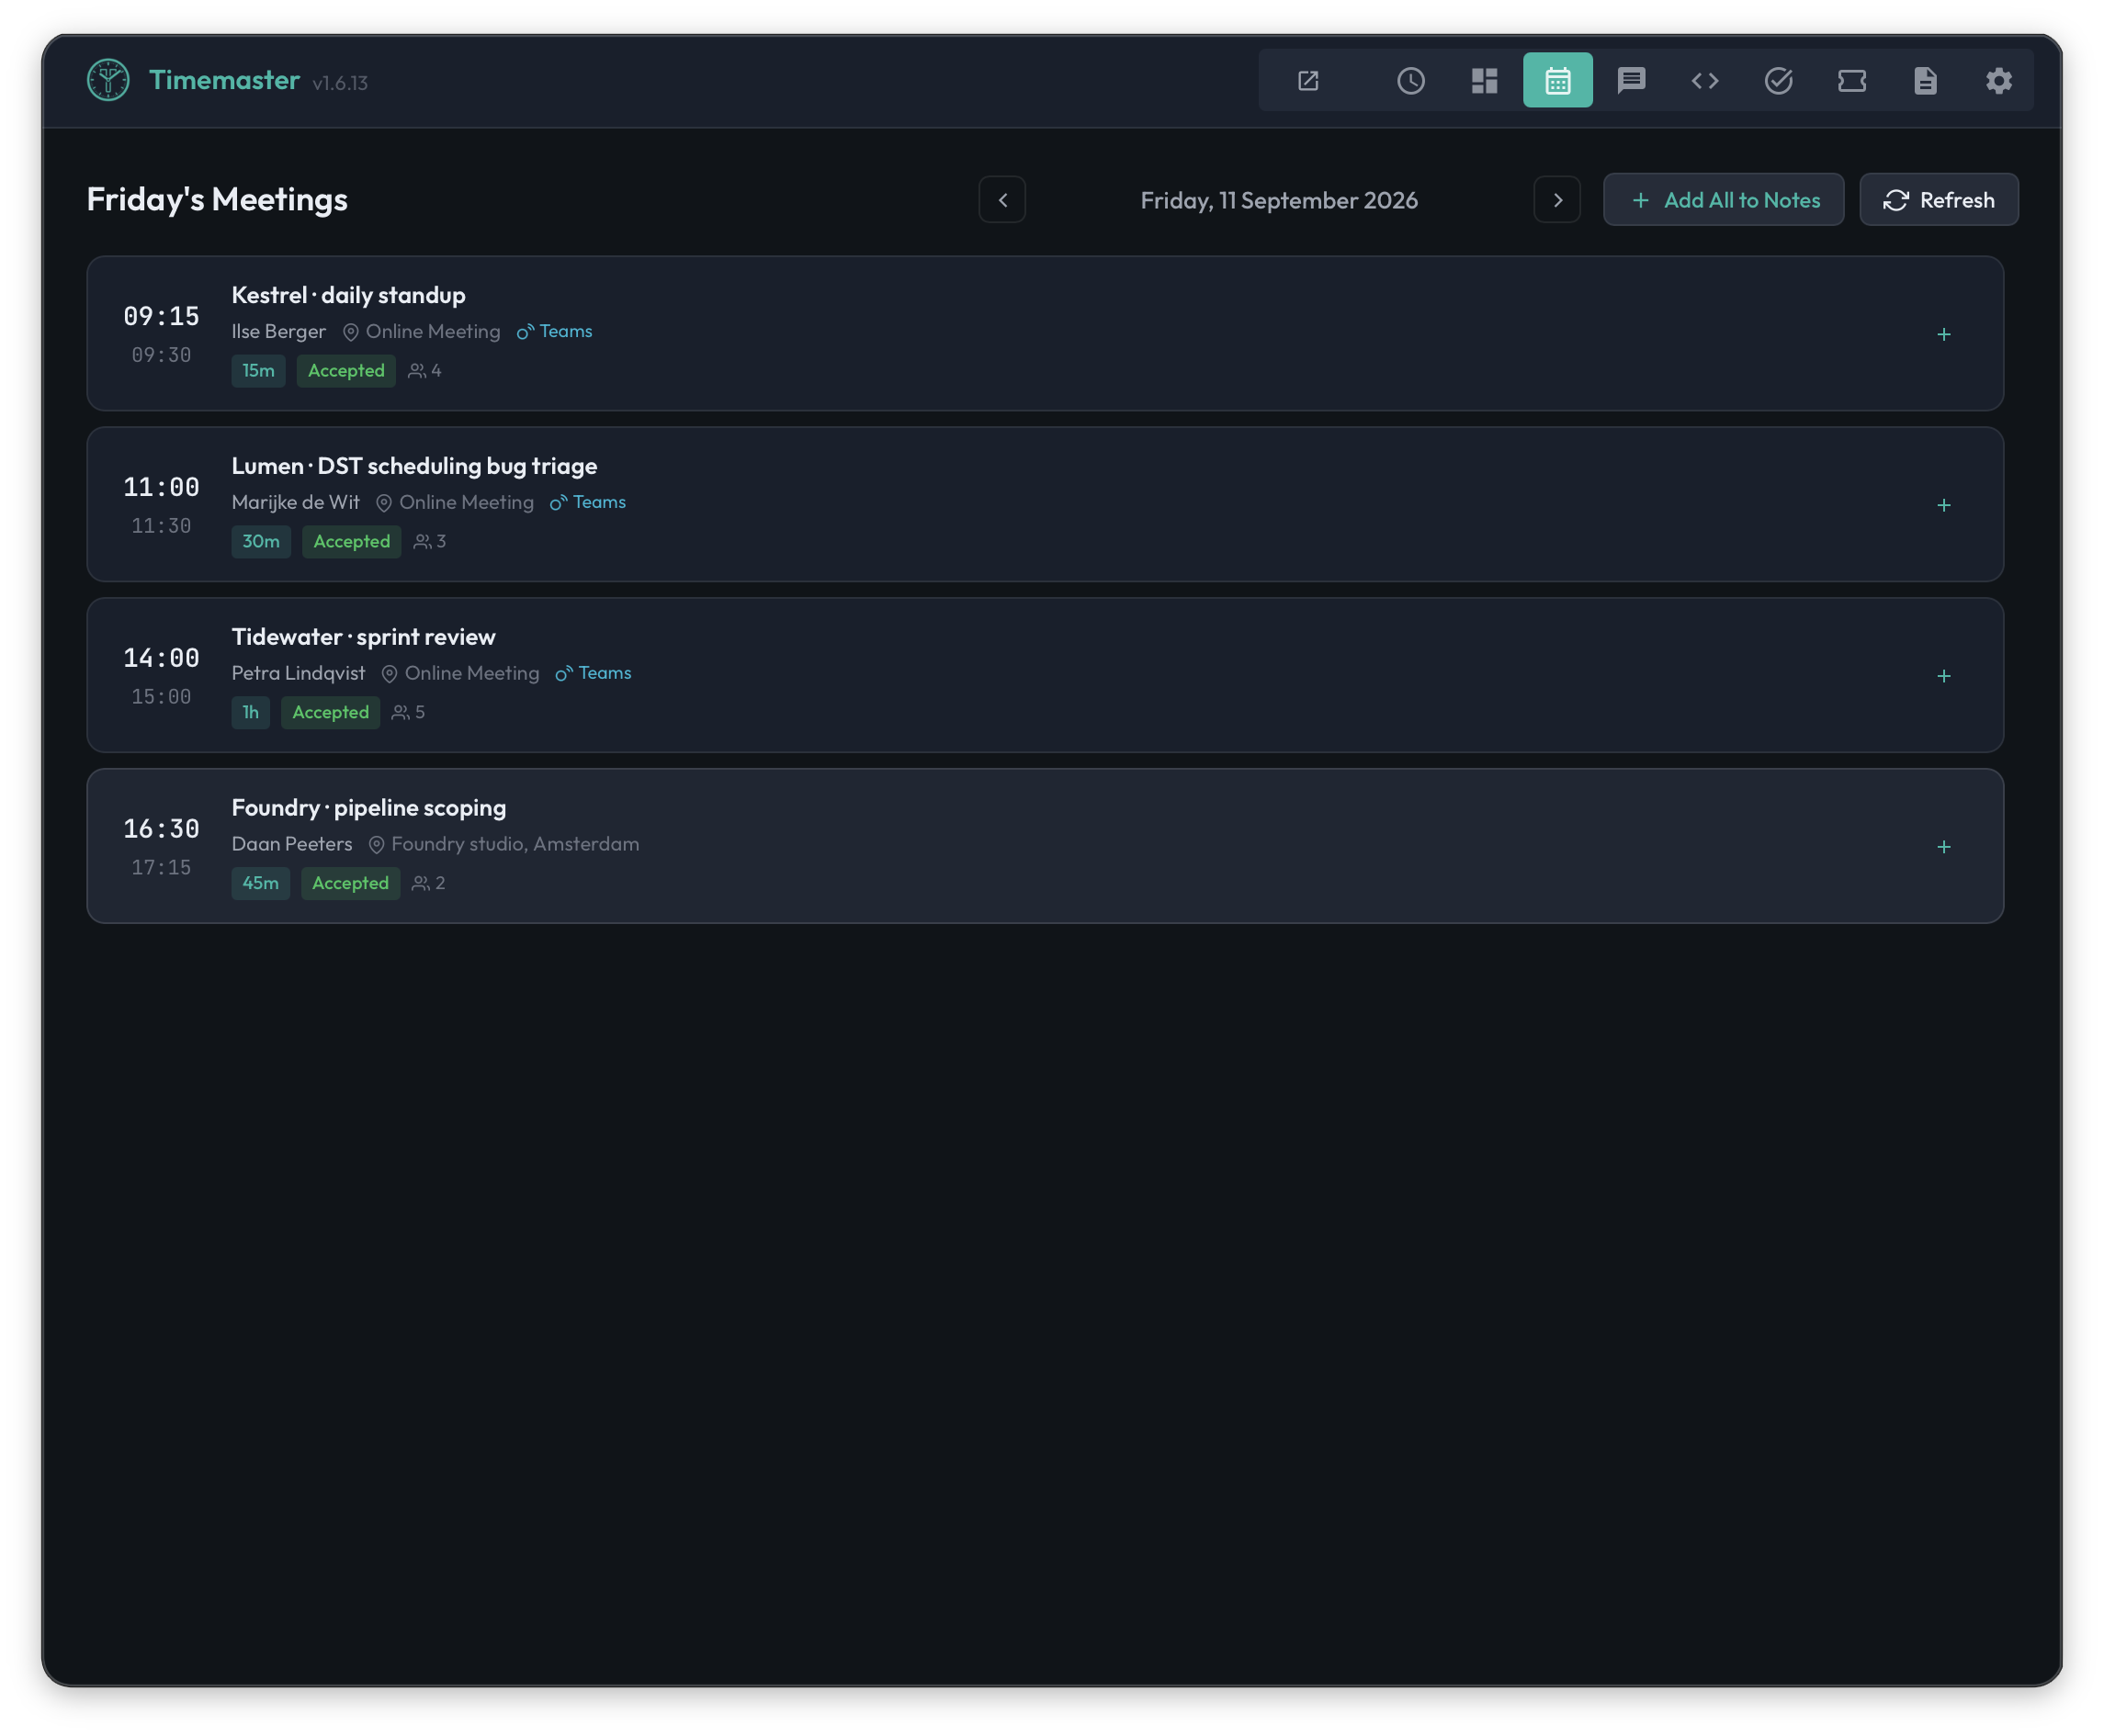Add Foundry pipeline scoping to notes

1944,847
